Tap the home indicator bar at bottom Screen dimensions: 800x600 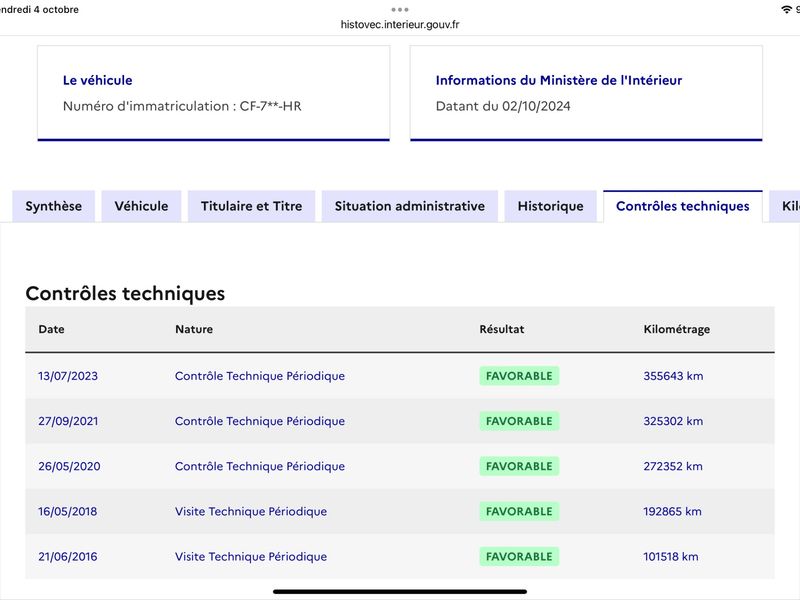pos(400,592)
